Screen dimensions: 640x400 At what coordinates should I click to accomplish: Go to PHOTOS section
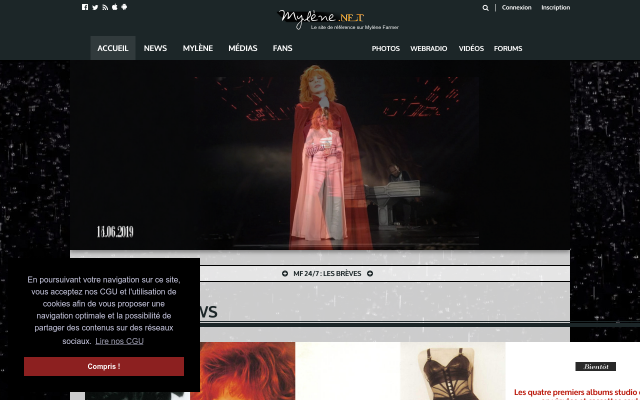[x=385, y=49]
